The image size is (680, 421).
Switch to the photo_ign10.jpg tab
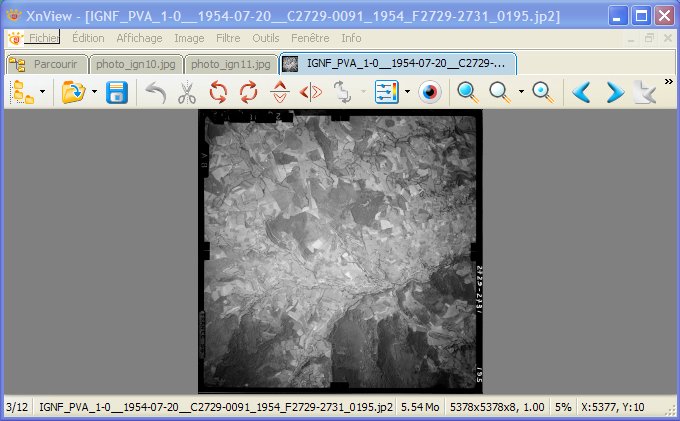click(x=134, y=64)
